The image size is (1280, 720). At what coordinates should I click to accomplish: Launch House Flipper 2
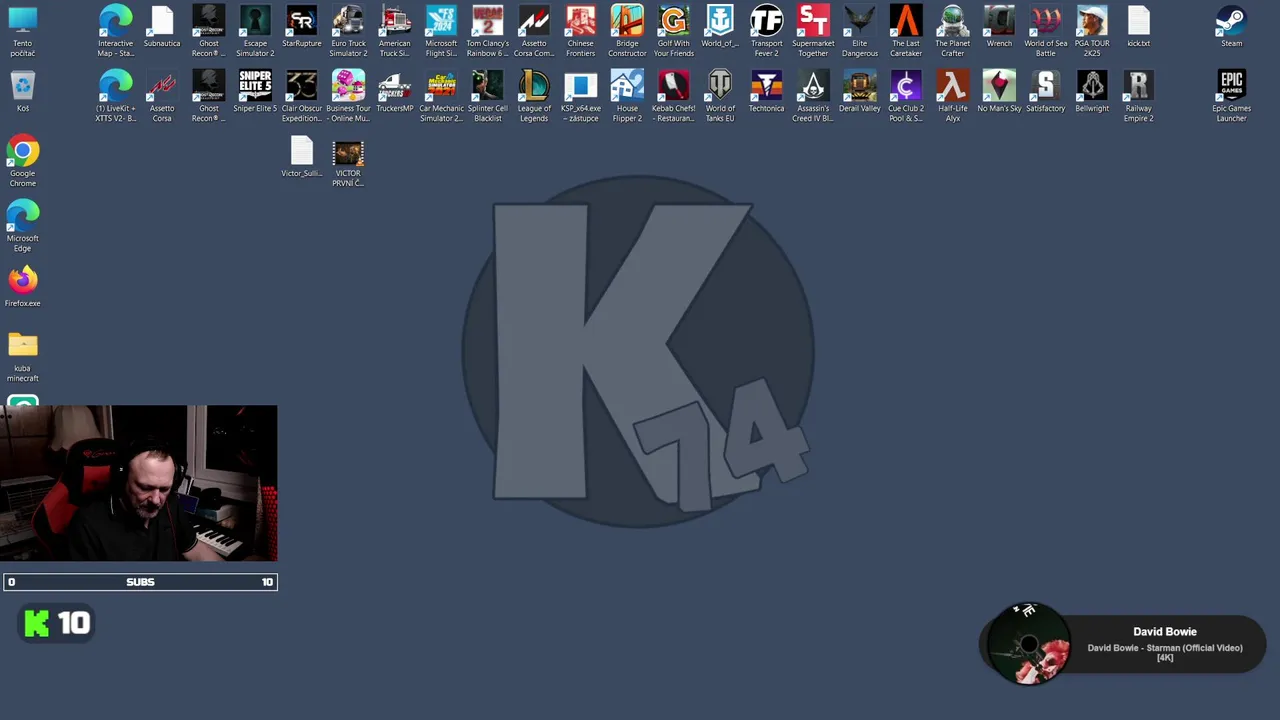click(627, 96)
